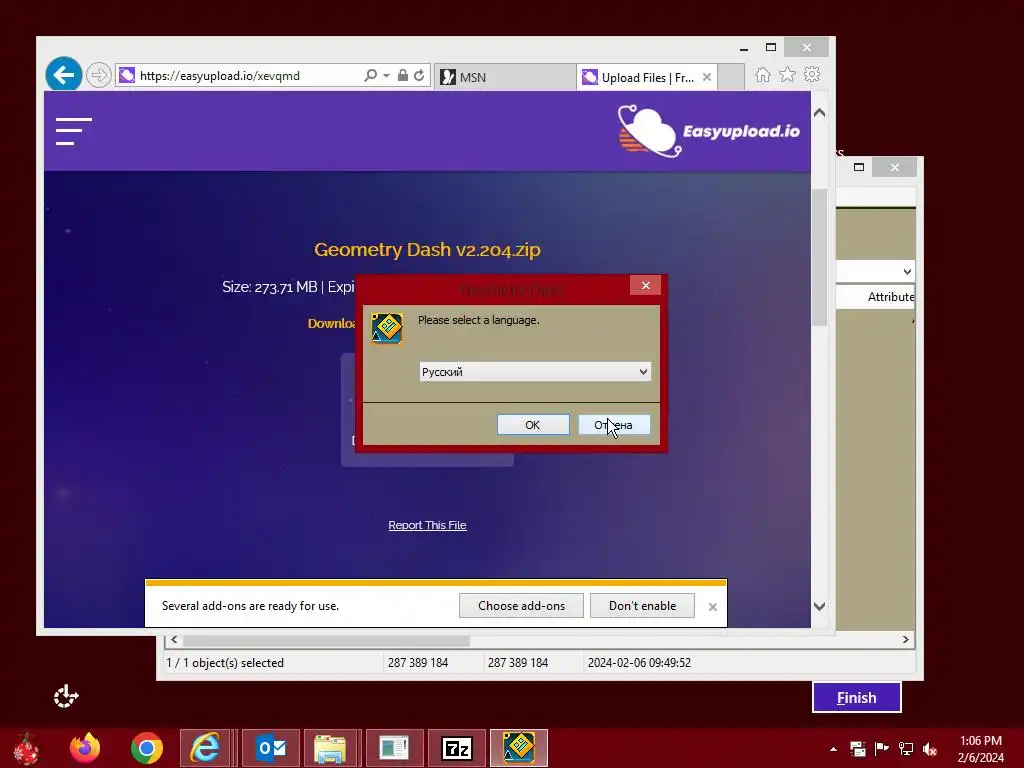
Task: Open Firefox from the taskbar
Action: [86, 748]
